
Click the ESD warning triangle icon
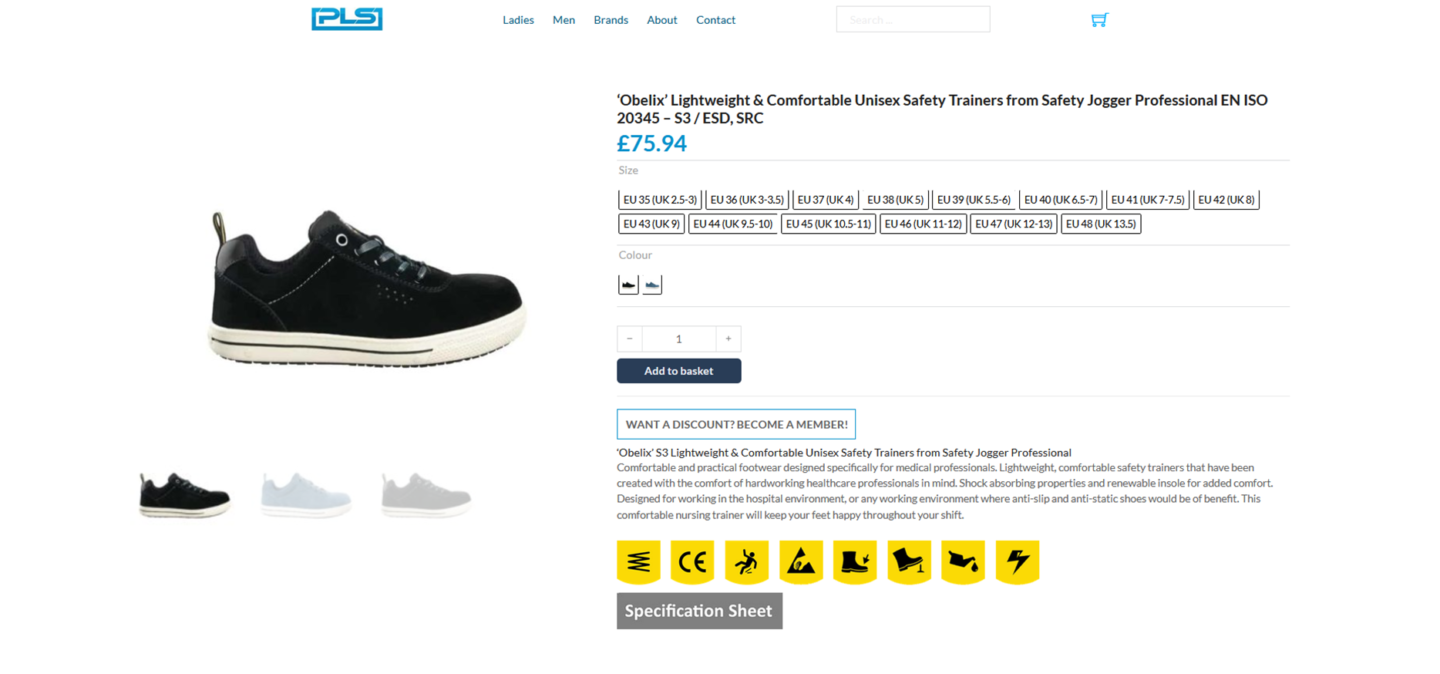801,561
